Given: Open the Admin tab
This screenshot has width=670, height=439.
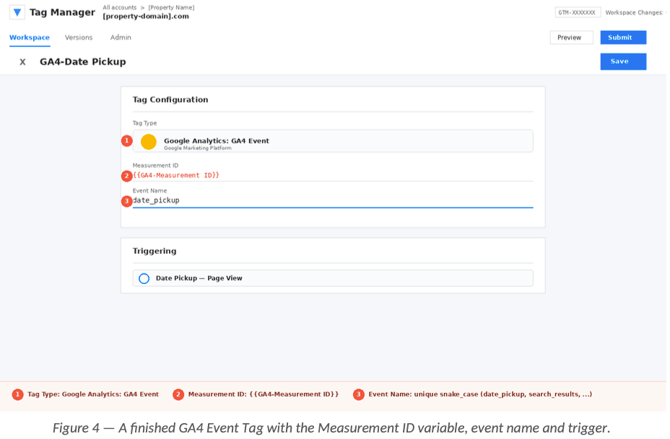Looking at the screenshot, I should point(121,38).
